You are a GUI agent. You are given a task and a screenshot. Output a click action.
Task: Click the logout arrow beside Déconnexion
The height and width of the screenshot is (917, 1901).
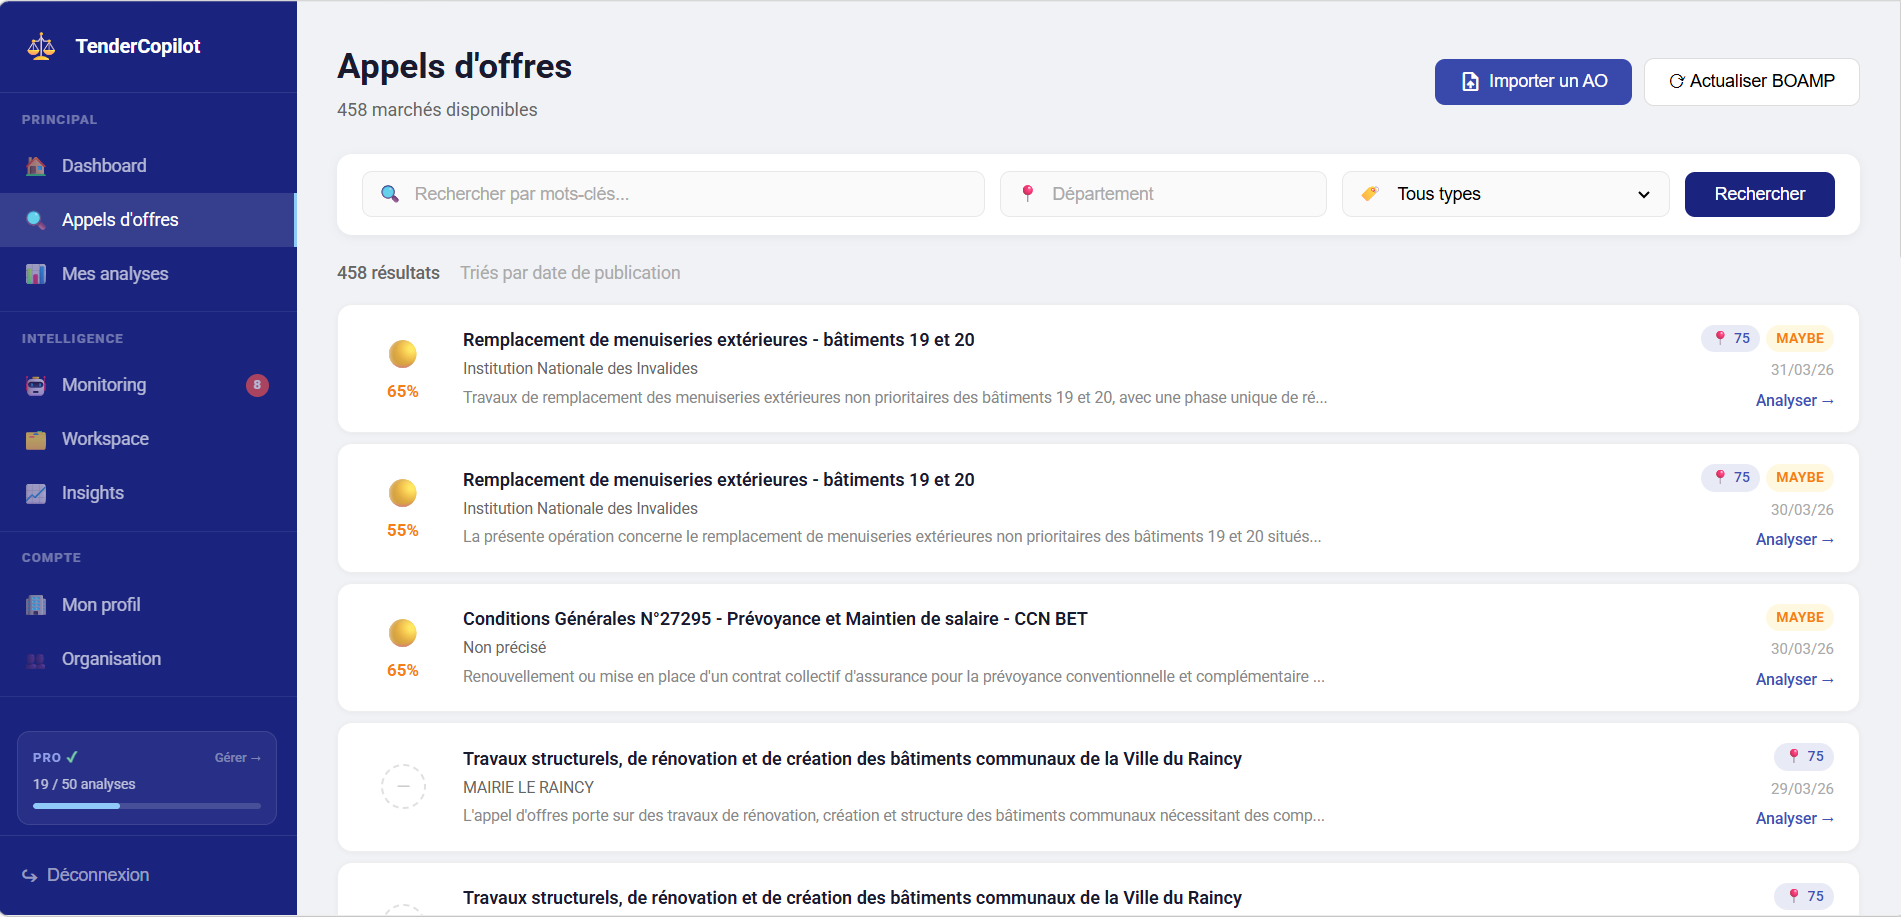31,874
